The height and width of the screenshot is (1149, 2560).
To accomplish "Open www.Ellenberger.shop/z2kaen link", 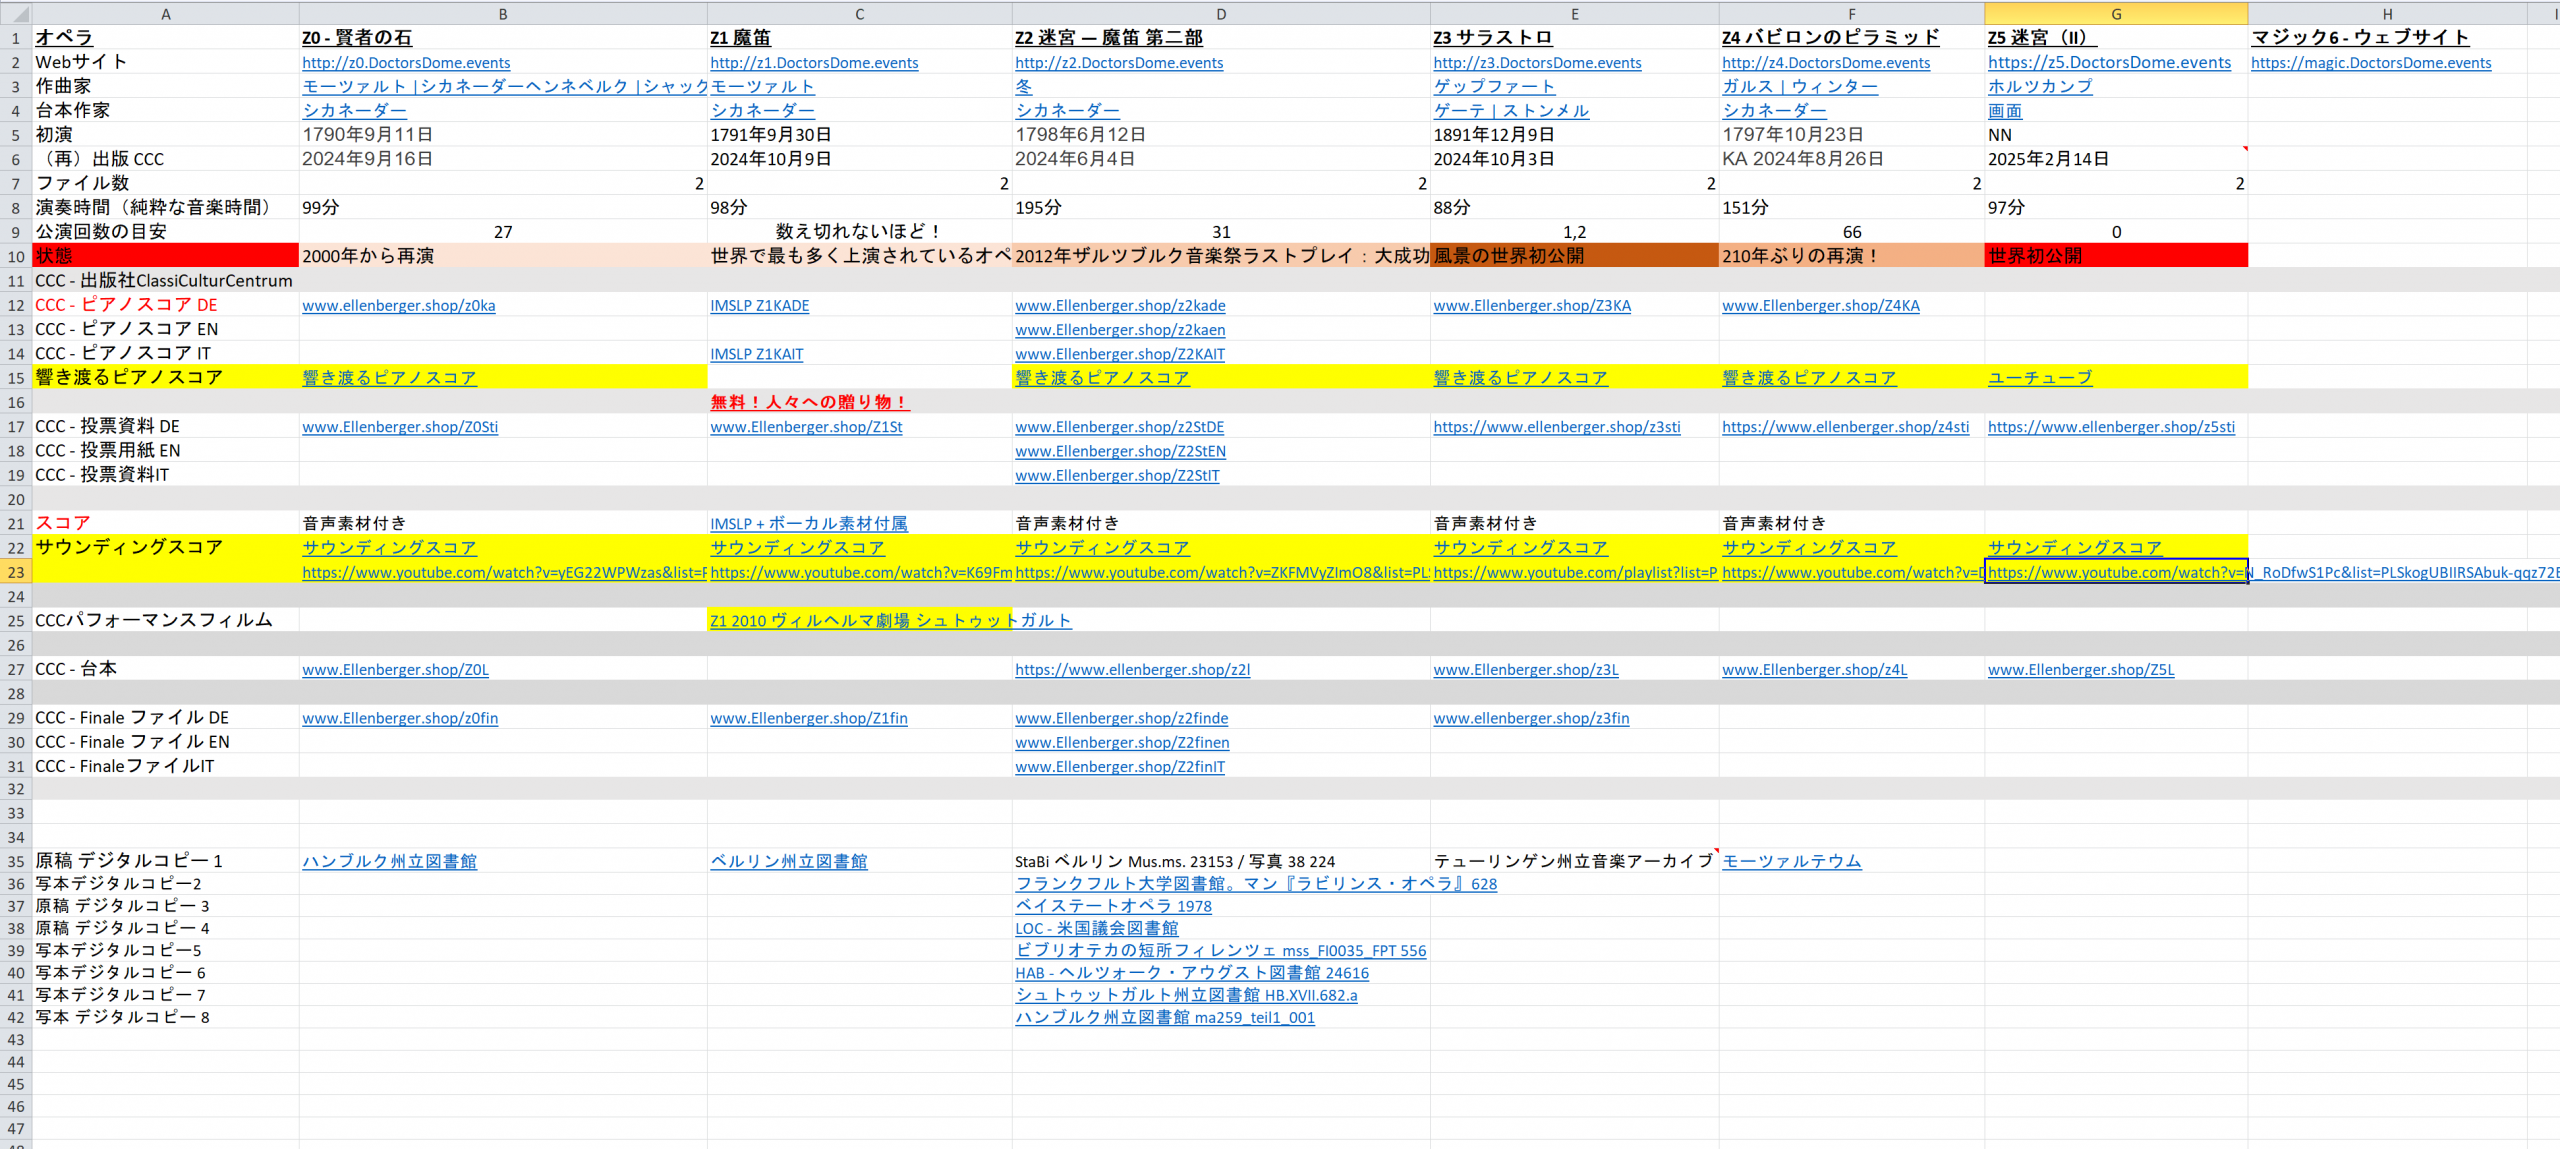I will [1120, 329].
